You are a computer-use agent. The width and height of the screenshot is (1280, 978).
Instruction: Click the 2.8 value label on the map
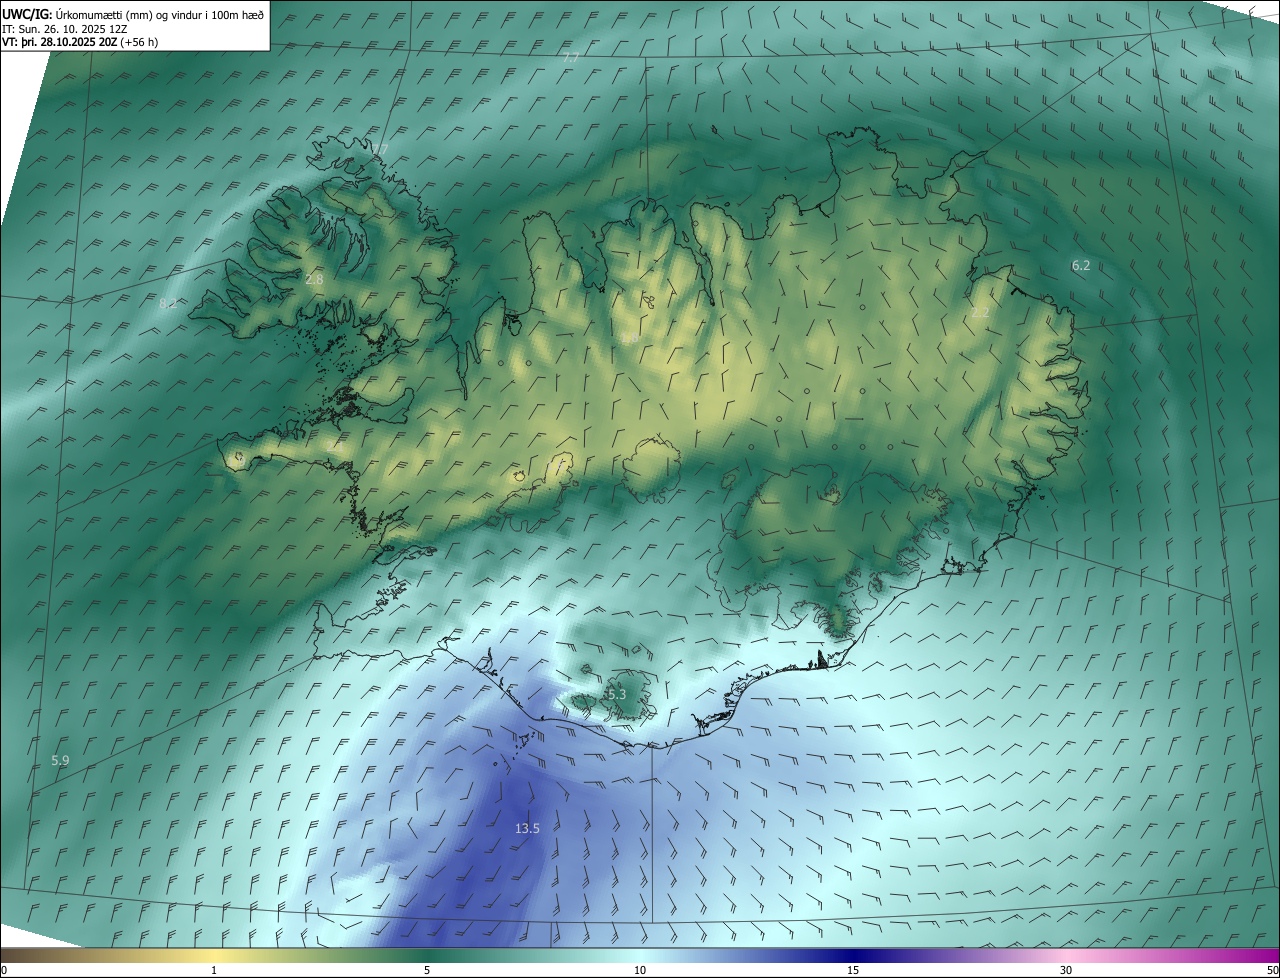pyautogui.click(x=314, y=279)
